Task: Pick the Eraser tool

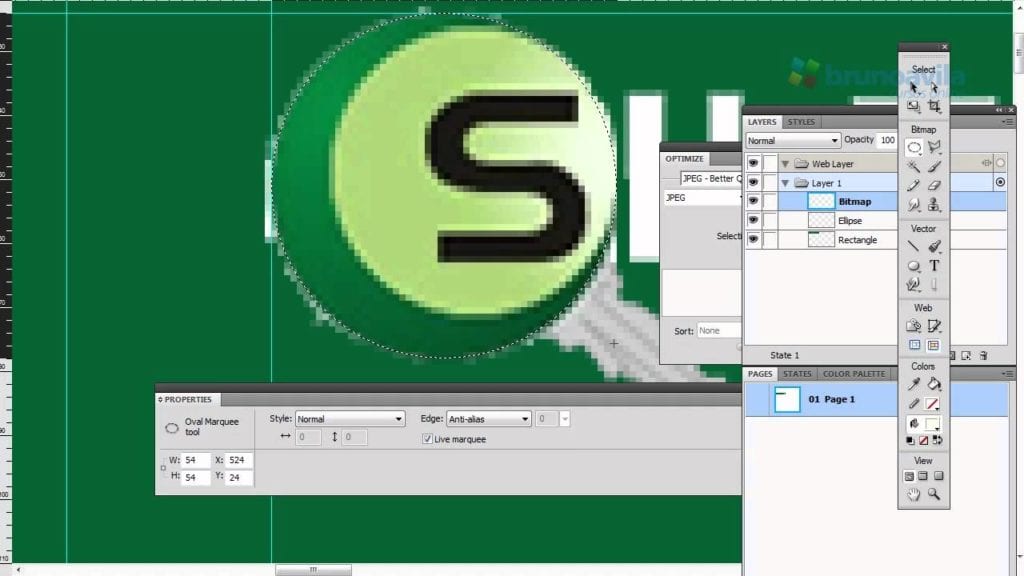Action: pyautogui.click(x=934, y=185)
